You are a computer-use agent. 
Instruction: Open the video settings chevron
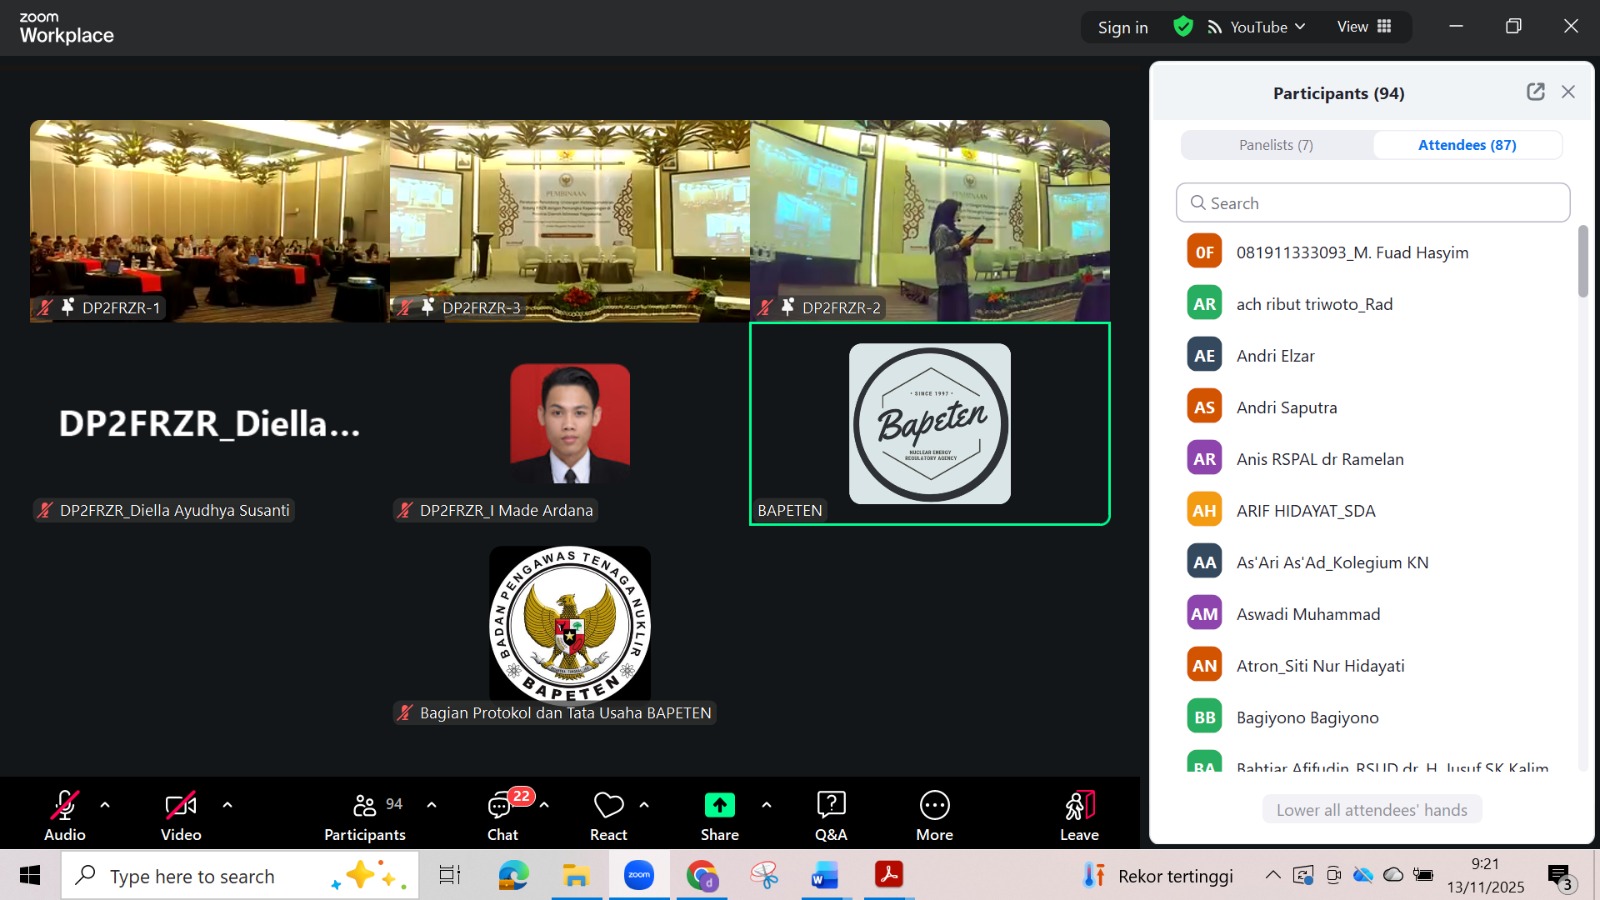pos(227,804)
